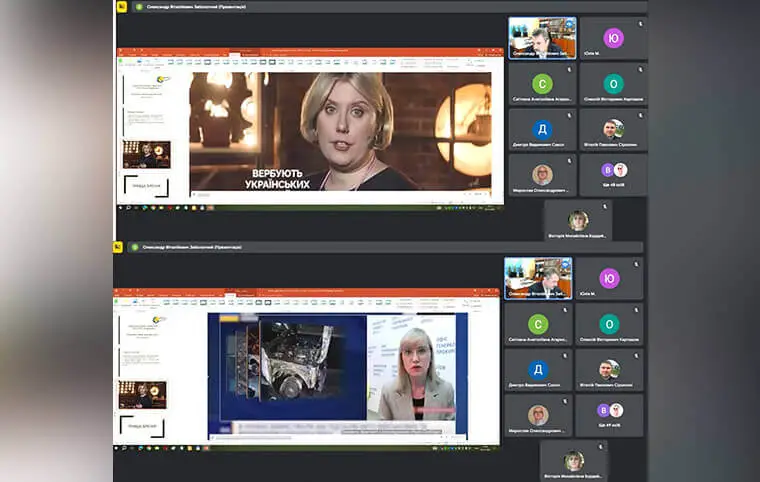Select the bracket-framed title slide thumbnail in the top panel

point(146,185)
